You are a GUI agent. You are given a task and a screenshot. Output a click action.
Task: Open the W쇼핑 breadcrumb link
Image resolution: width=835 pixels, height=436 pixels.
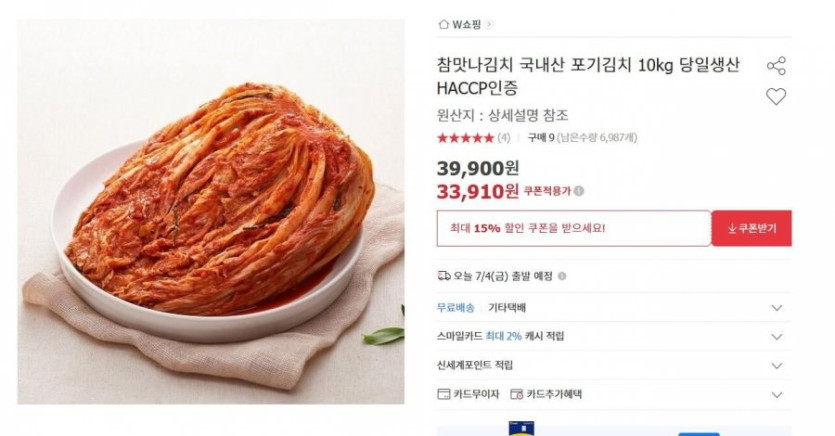[x=466, y=24]
